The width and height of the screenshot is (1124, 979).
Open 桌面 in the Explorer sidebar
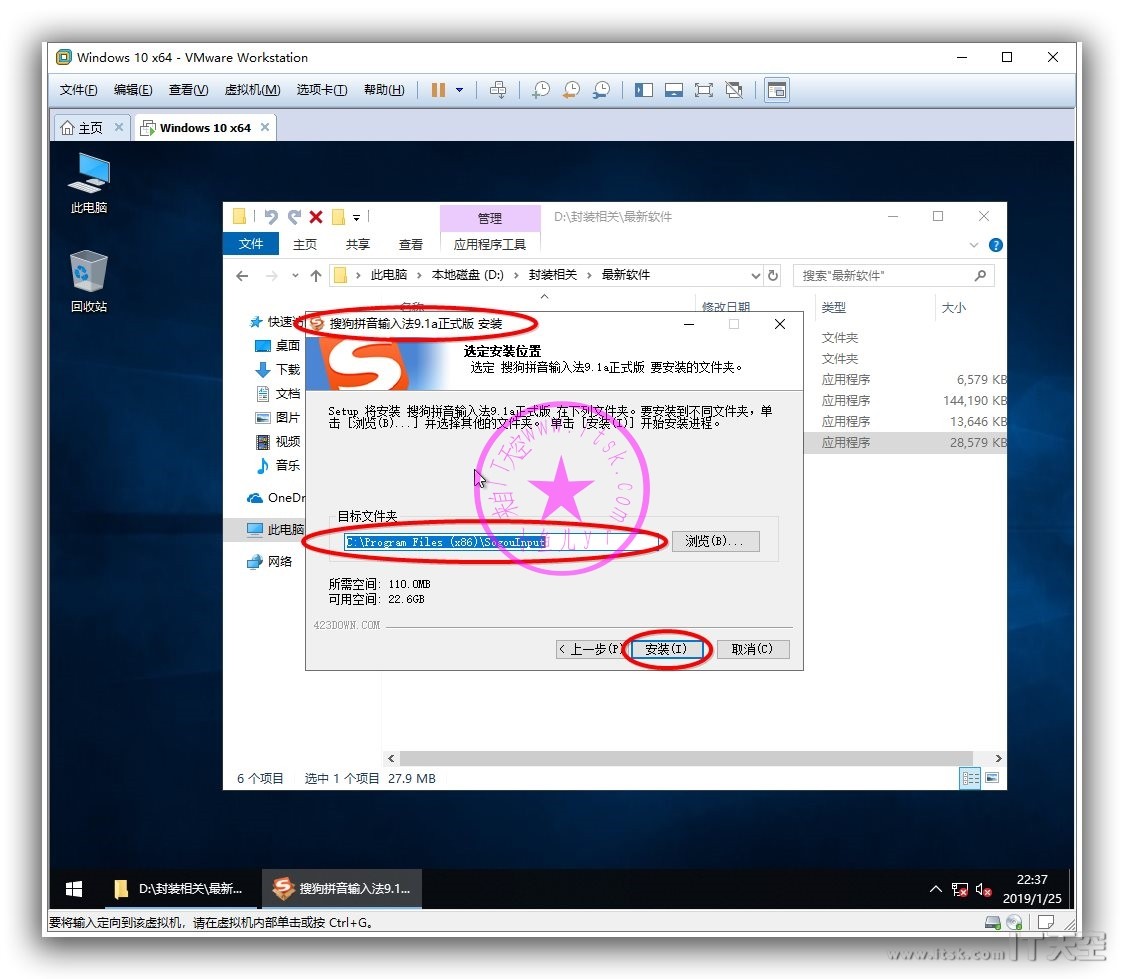click(x=279, y=345)
